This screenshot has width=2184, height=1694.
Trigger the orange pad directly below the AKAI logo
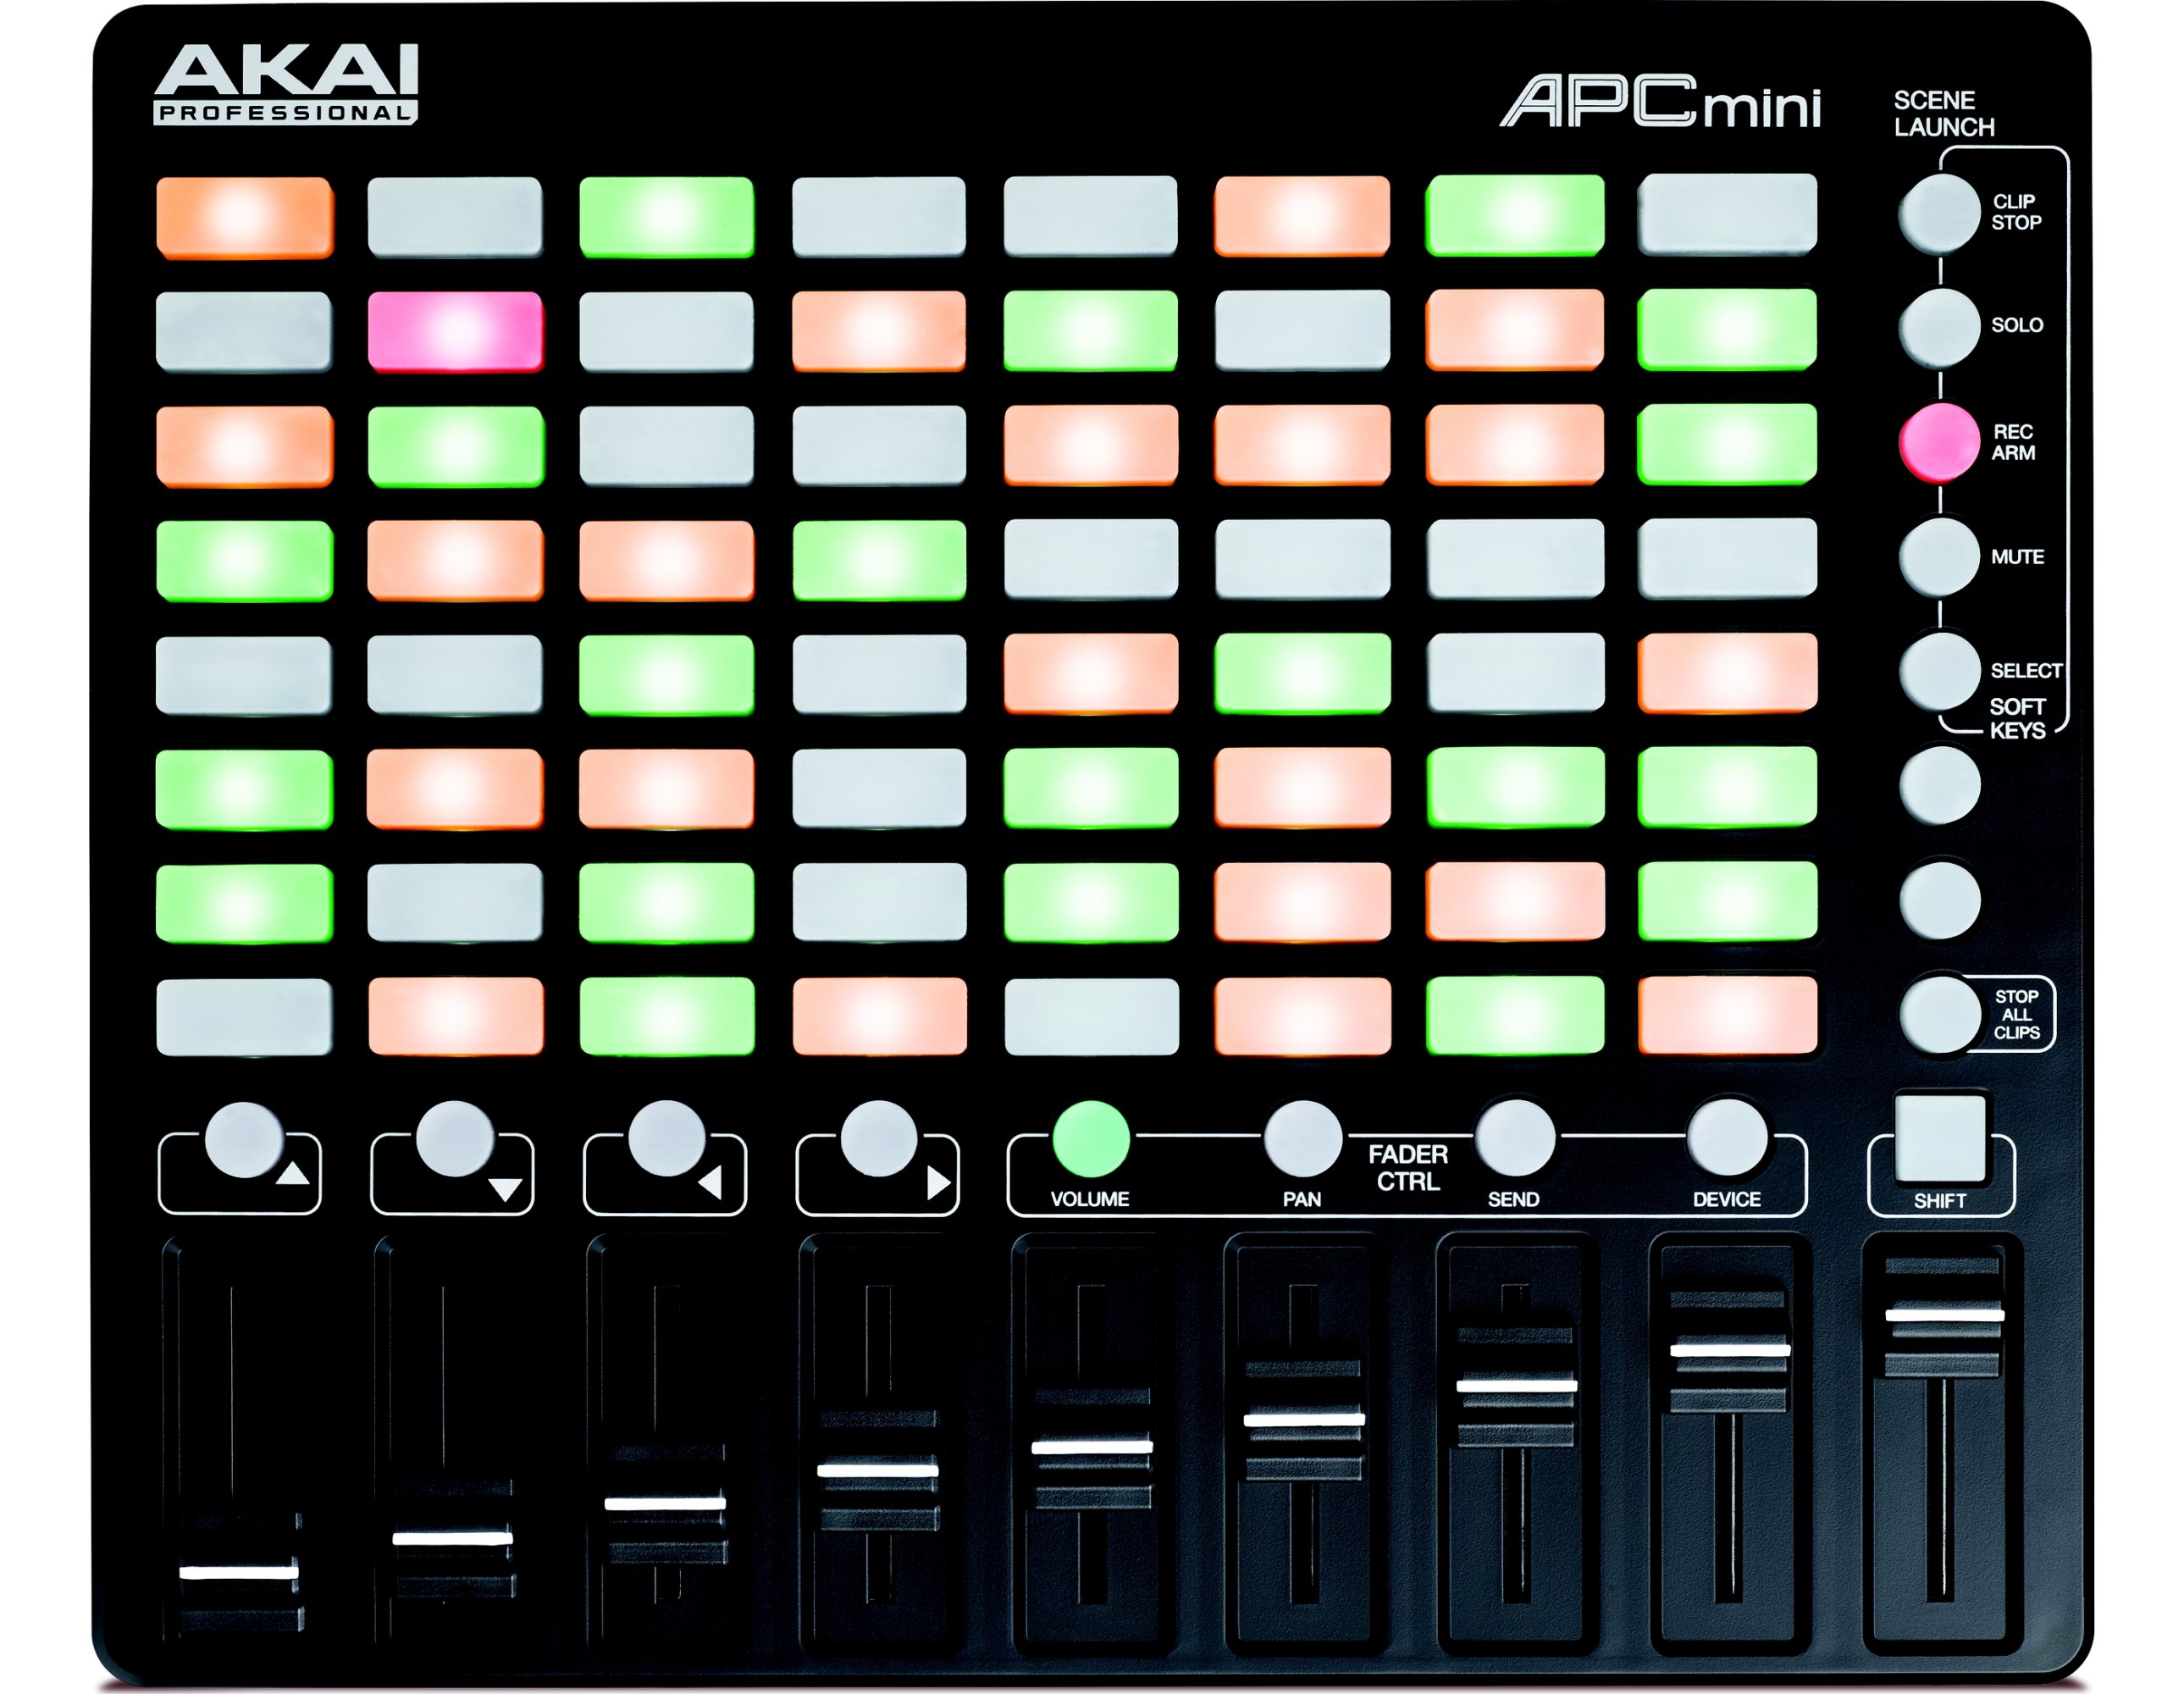click(x=245, y=218)
